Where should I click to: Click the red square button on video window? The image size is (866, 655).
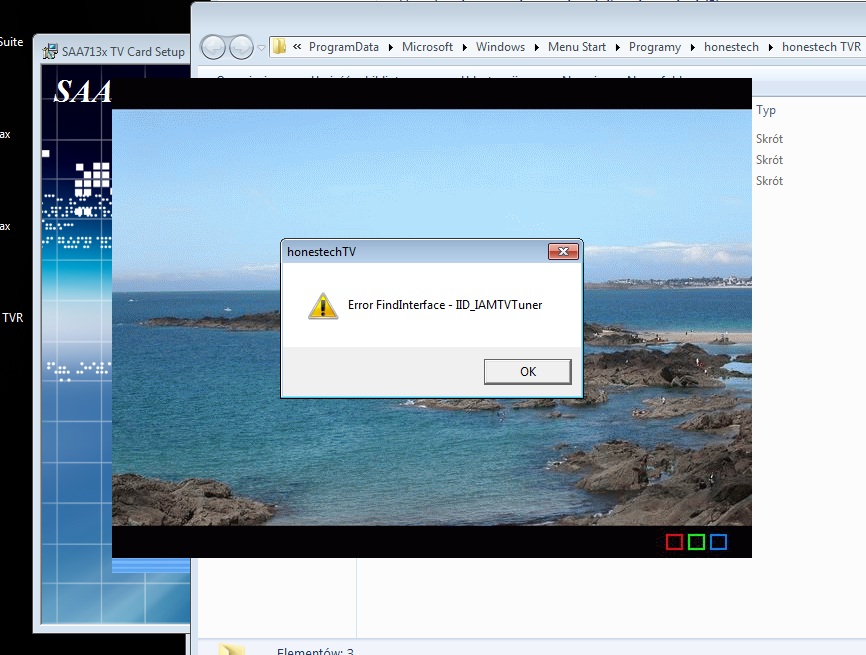pyautogui.click(x=674, y=542)
